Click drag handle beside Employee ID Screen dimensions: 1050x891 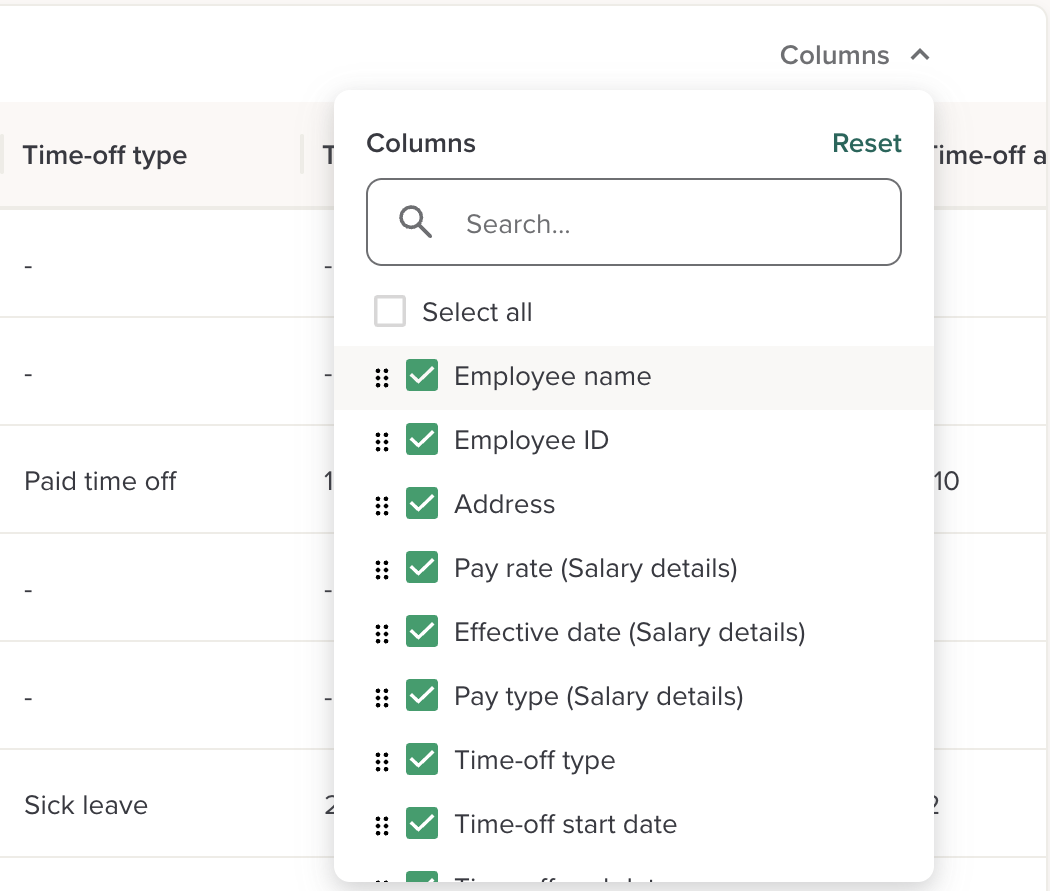coord(381,441)
